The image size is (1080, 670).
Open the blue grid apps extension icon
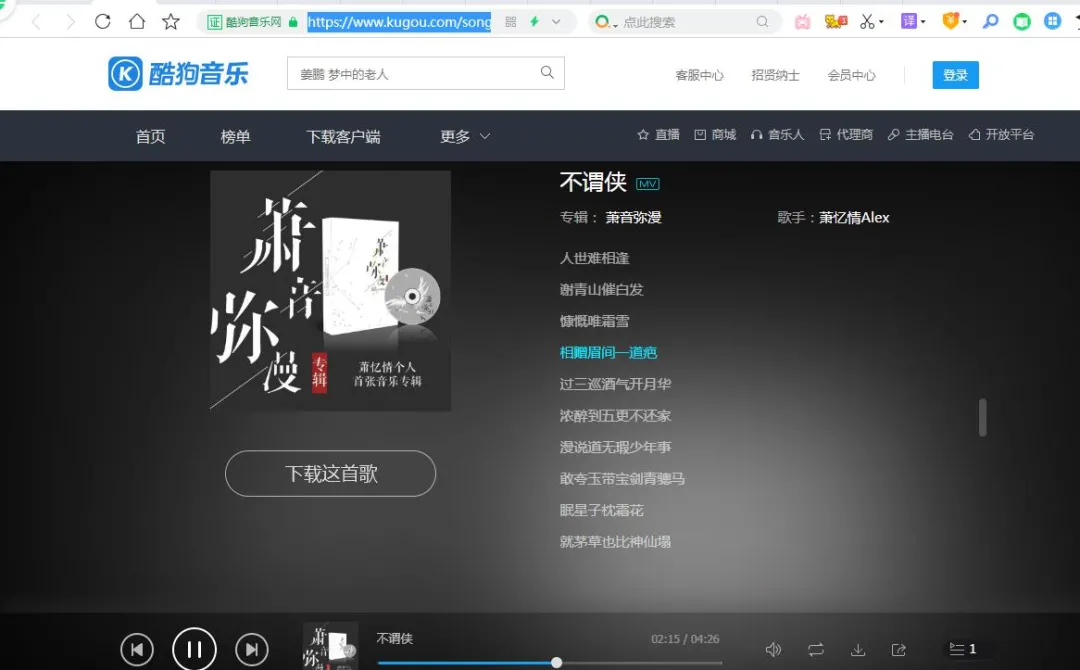pos(1052,21)
